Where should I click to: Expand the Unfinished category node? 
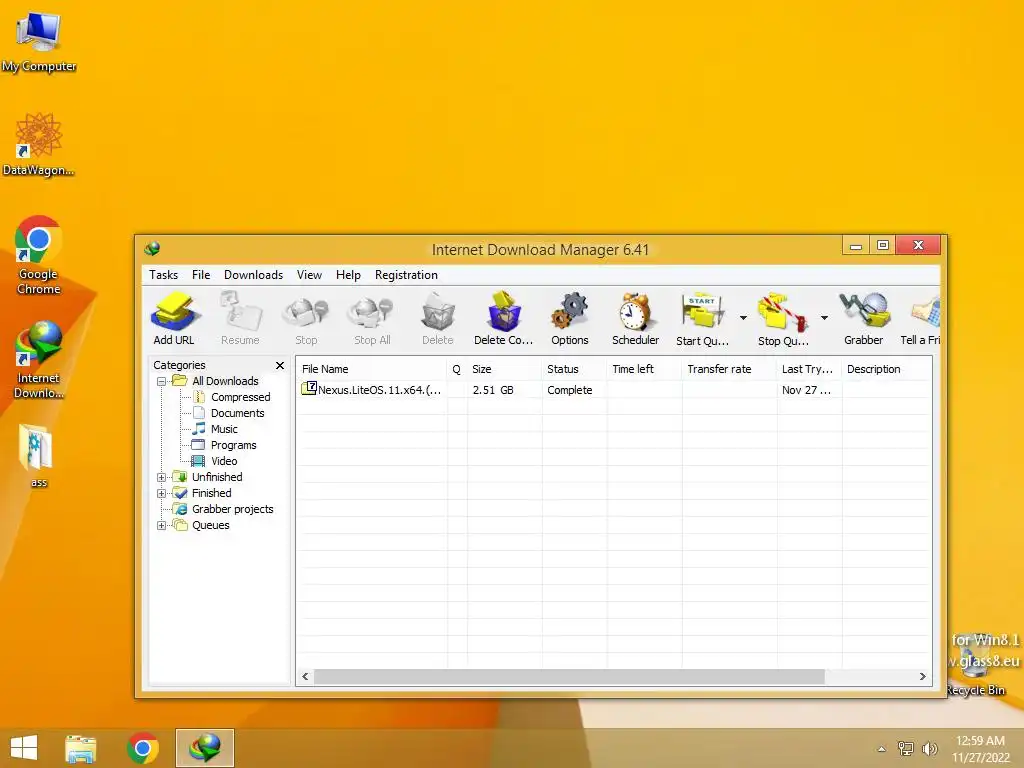(161, 477)
